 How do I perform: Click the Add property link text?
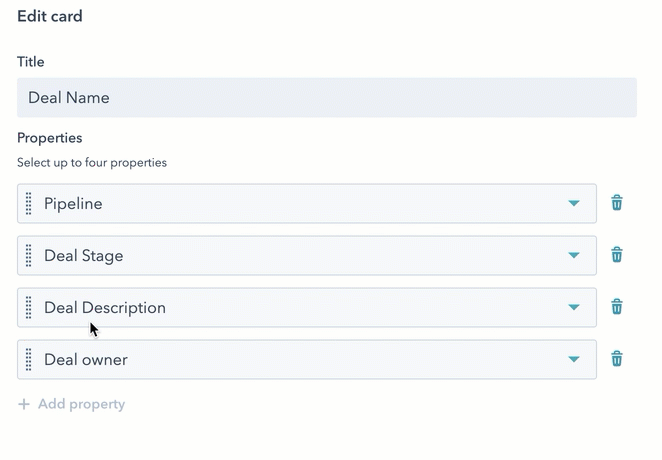click(x=81, y=404)
